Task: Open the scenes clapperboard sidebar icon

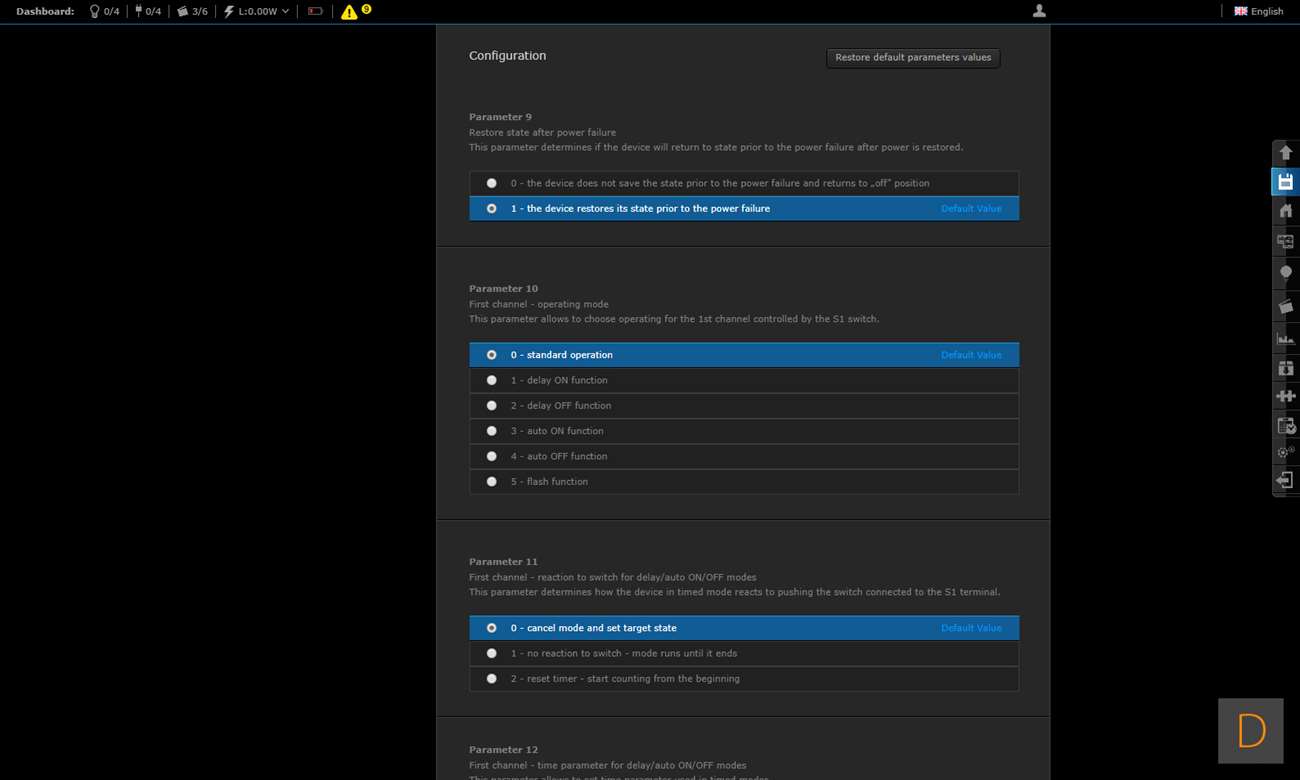Action: [x=1285, y=307]
